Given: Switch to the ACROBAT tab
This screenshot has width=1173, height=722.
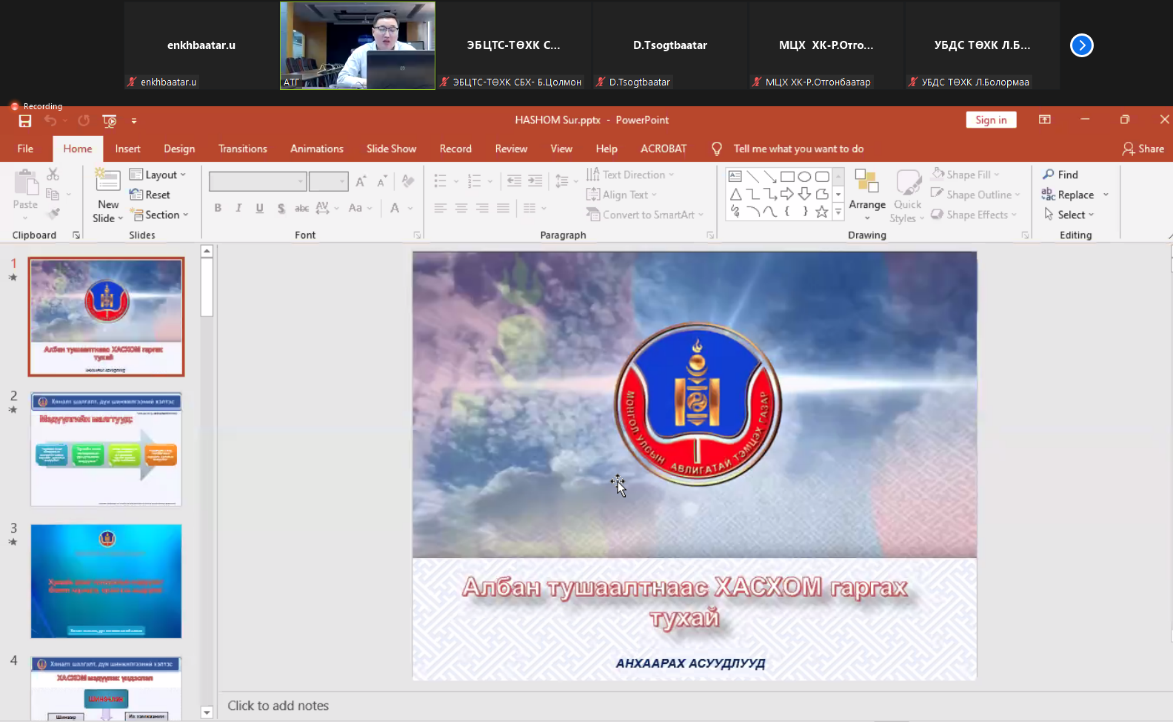Looking at the screenshot, I should (664, 149).
